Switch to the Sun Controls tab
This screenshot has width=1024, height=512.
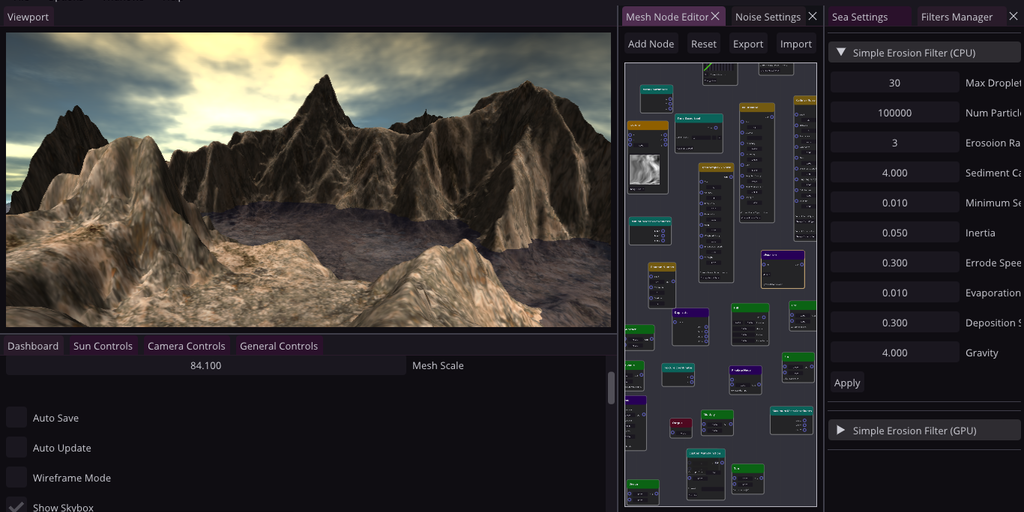coord(102,346)
